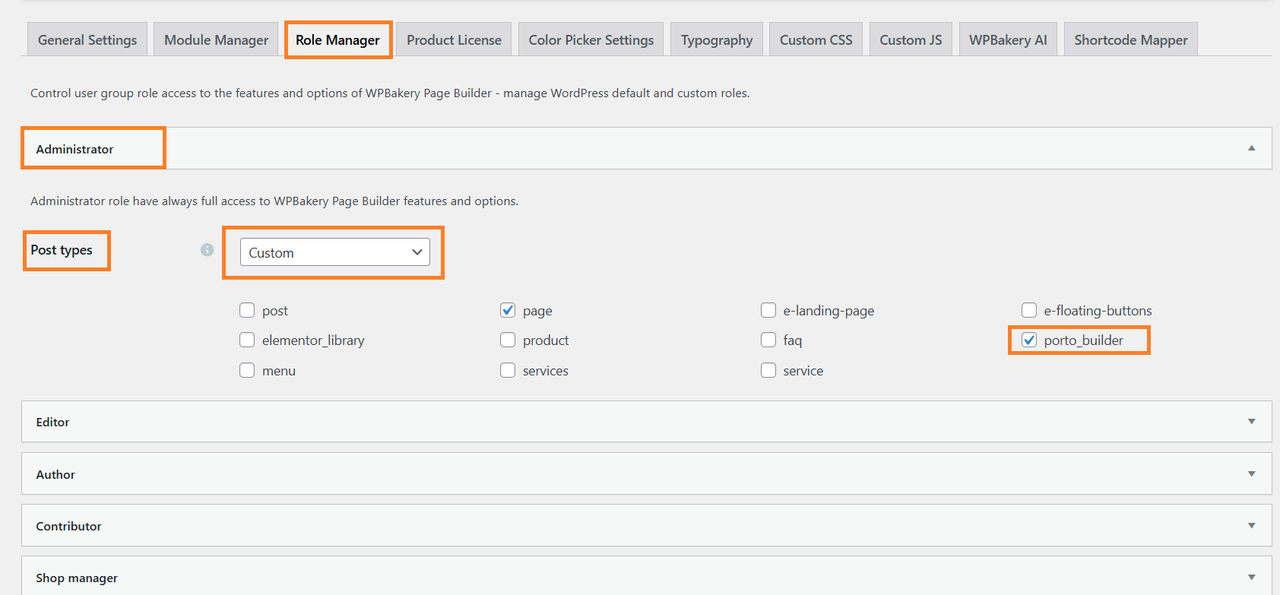Image resolution: width=1280 pixels, height=595 pixels.
Task: Open the Typography tab
Action: click(x=717, y=40)
